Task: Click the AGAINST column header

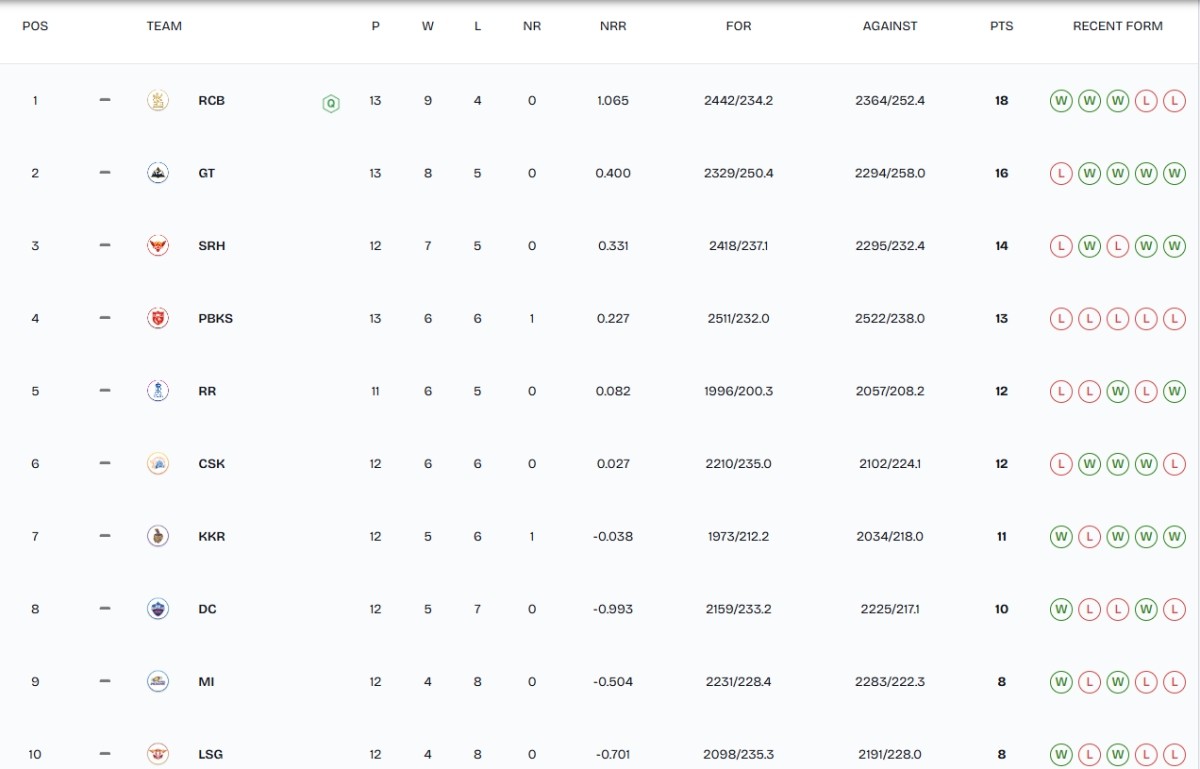Action: [x=890, y=26]
